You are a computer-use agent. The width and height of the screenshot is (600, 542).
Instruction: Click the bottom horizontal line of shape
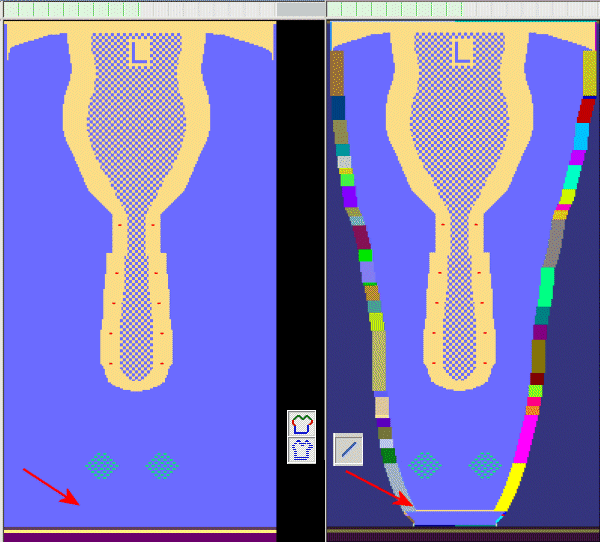pyautogui.click(x=456, y=511)
